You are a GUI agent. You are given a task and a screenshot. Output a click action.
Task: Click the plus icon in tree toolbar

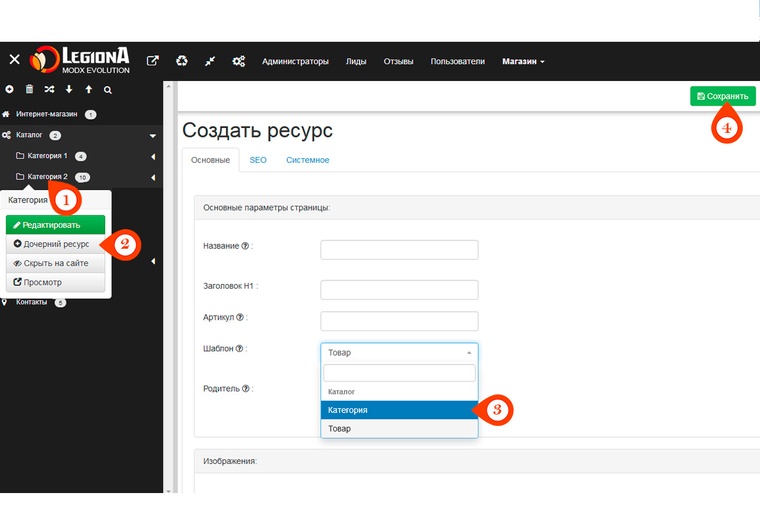pos(10,90)
